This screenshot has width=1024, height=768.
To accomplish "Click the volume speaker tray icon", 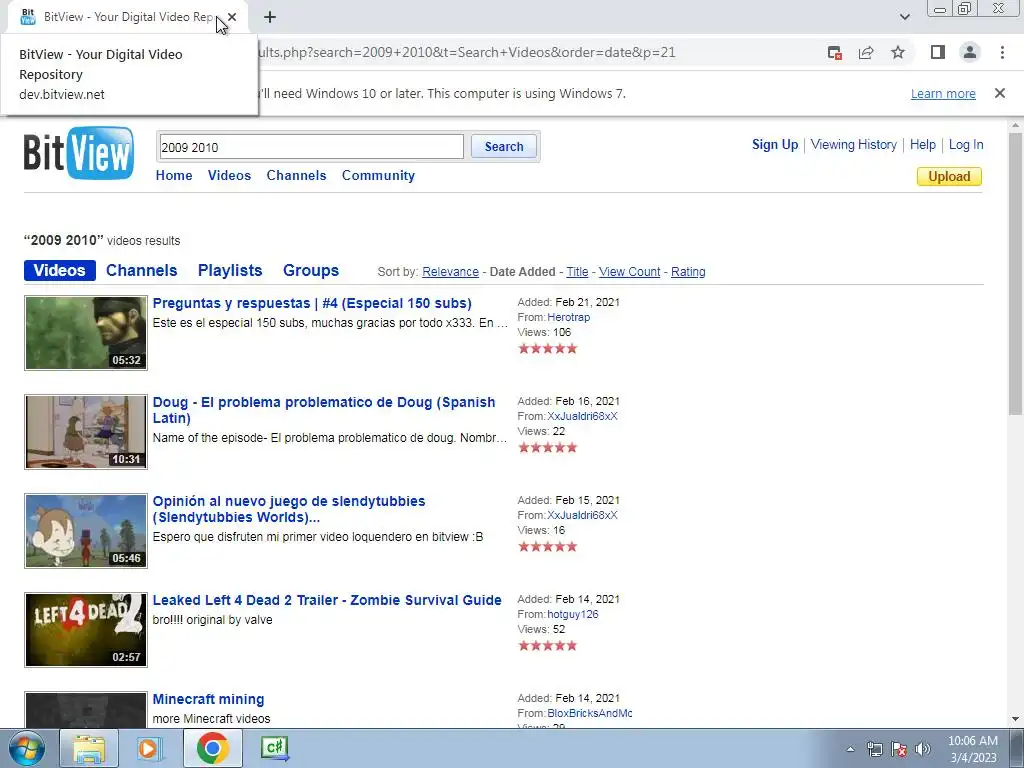I will point(923,749).
